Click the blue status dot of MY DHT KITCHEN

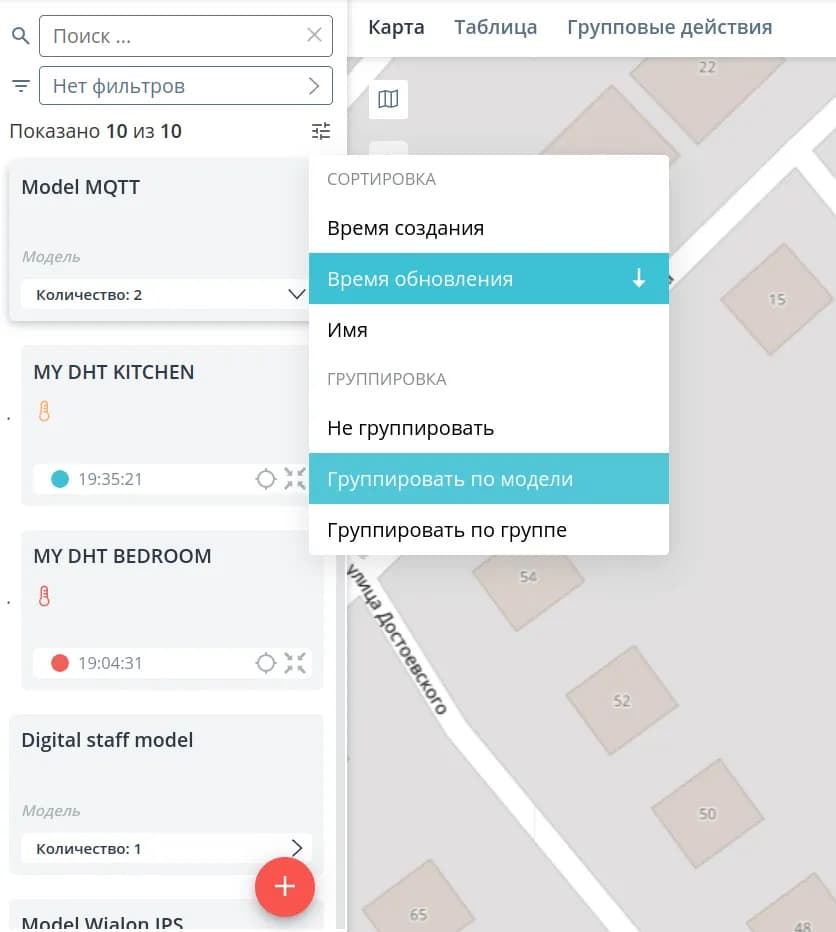pos(60,478)
